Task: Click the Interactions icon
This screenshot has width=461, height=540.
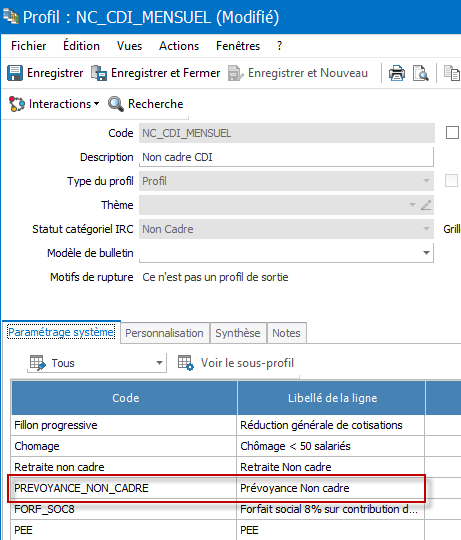Action: (17, 104)
